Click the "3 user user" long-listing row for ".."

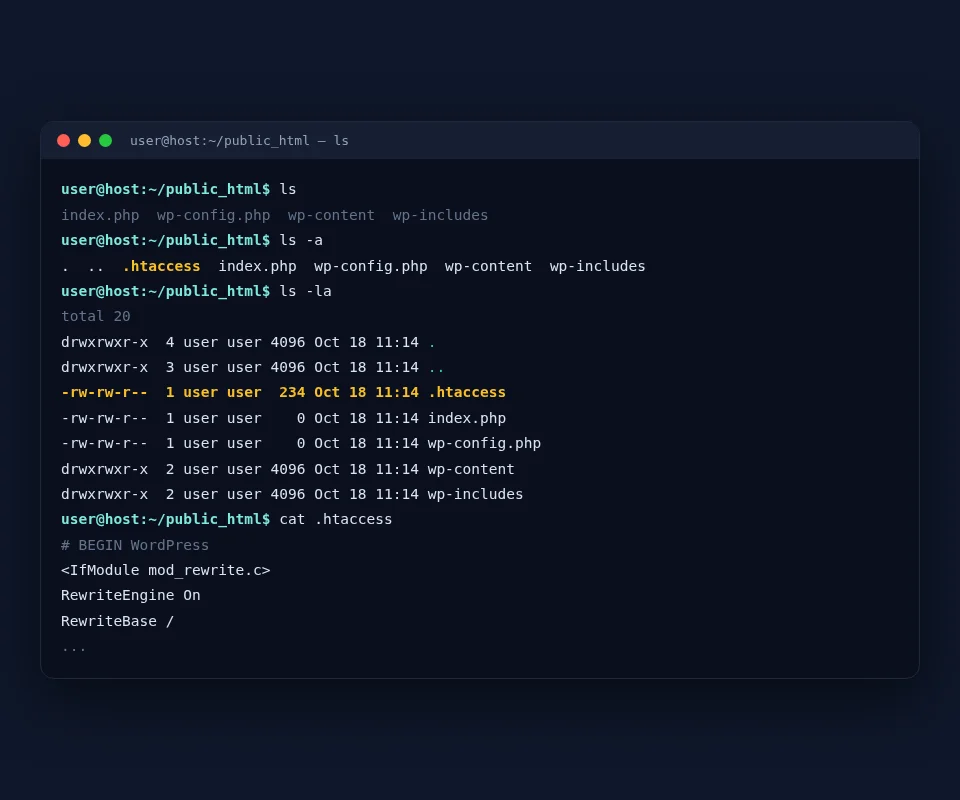tap(253, 367)
